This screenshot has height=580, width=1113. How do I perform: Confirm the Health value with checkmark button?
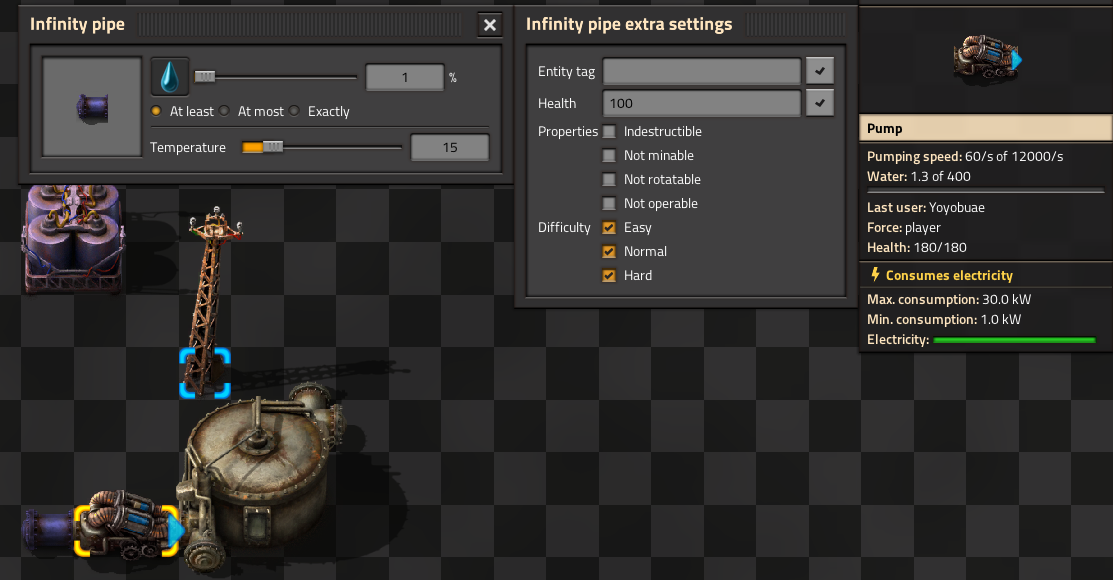pyautogui.click(x=820, y=103)
